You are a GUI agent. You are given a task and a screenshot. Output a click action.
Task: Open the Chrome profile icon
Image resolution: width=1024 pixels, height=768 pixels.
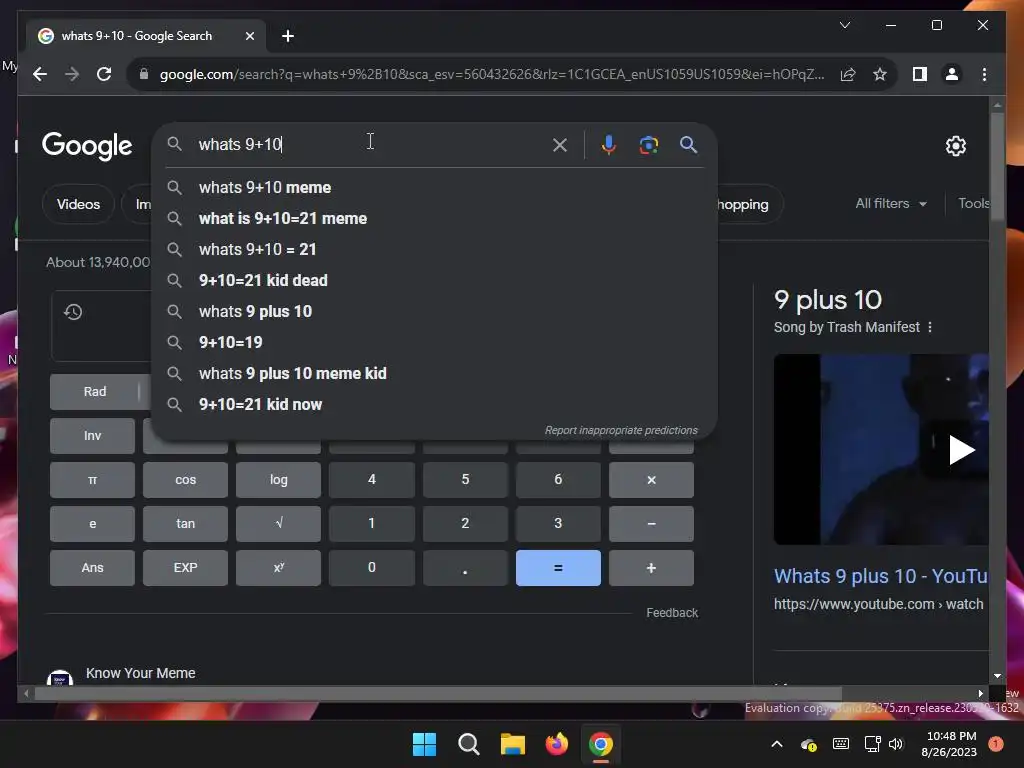pos(952,74)
